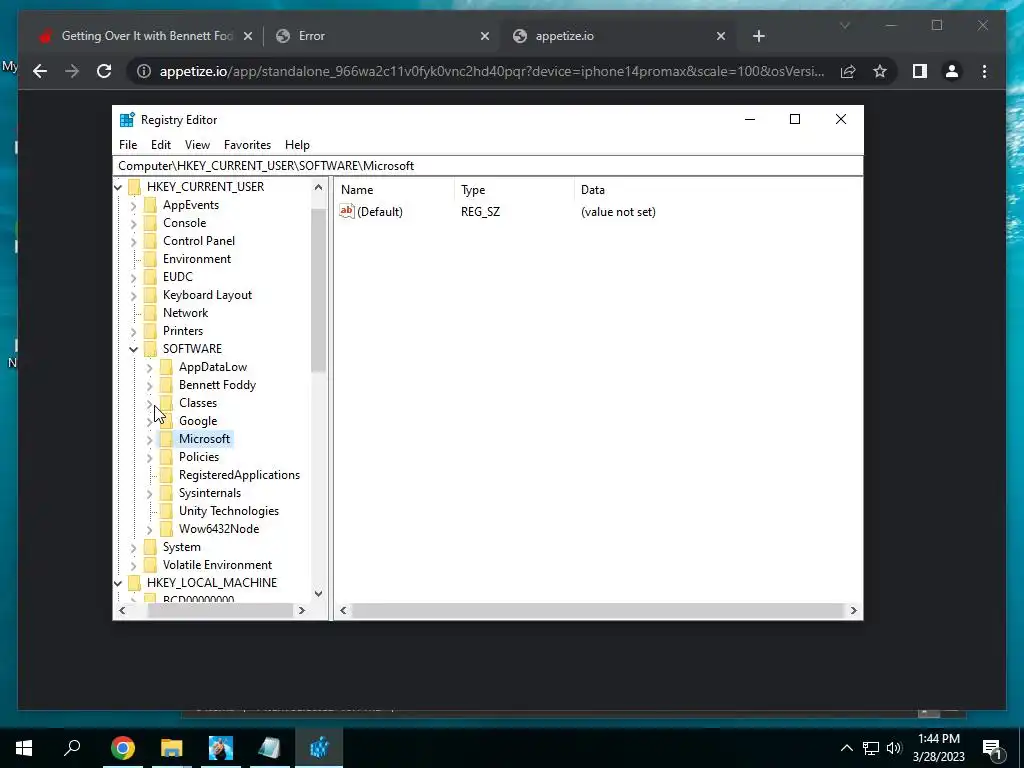The image size is (1024, 768).
Task: Select the Google key in tree
Action: pyautogui.click(x=198, y=421)
